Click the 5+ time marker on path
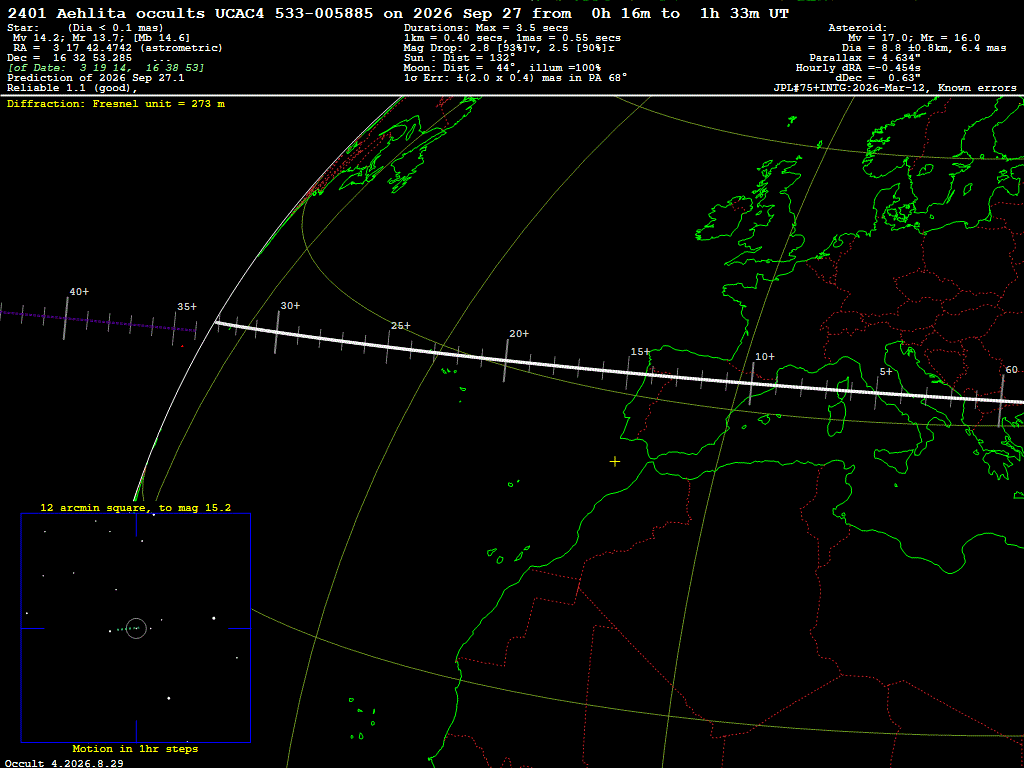Screen dimensions: 1024x768 tap(886, 372)
